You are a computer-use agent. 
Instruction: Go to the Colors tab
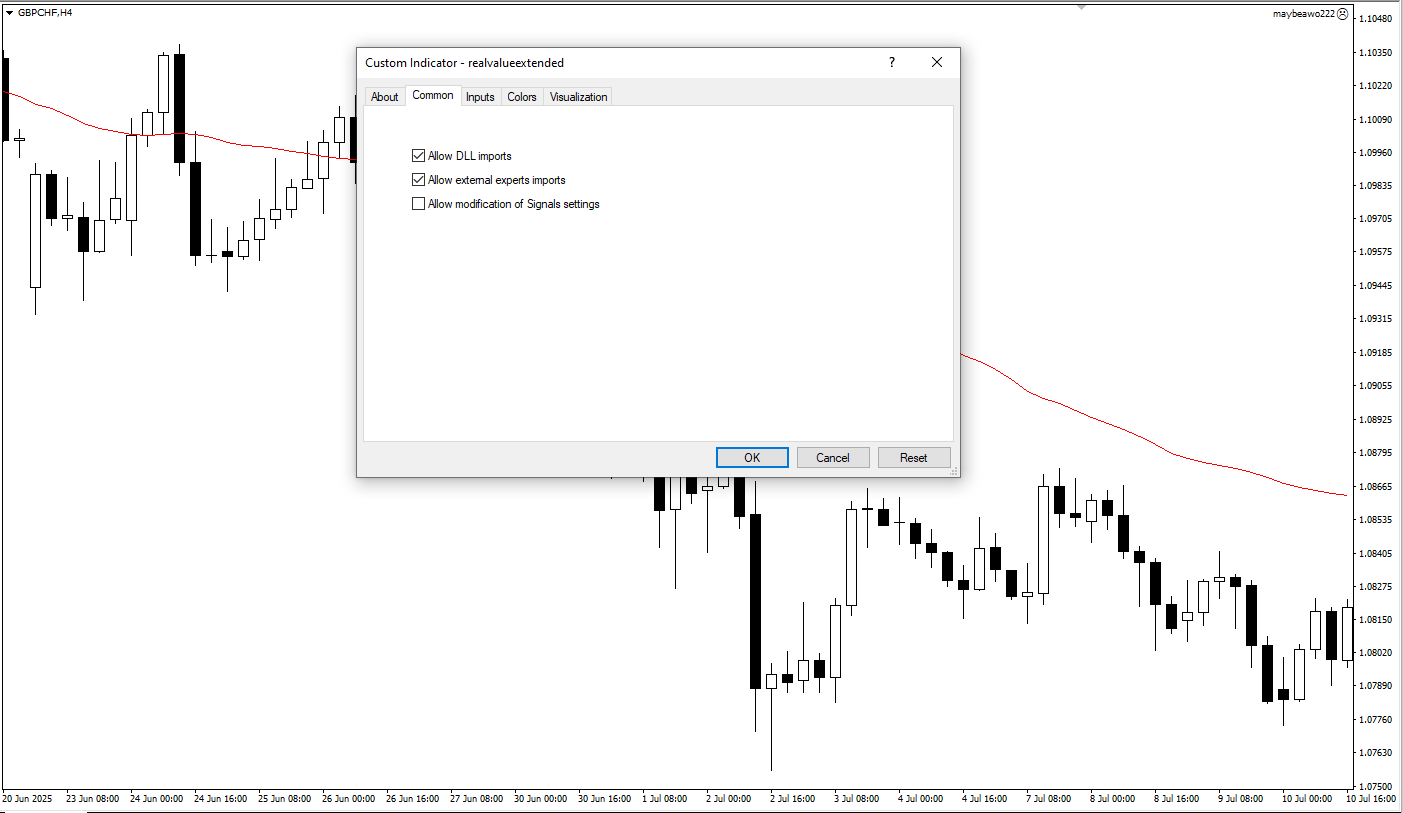522,97
